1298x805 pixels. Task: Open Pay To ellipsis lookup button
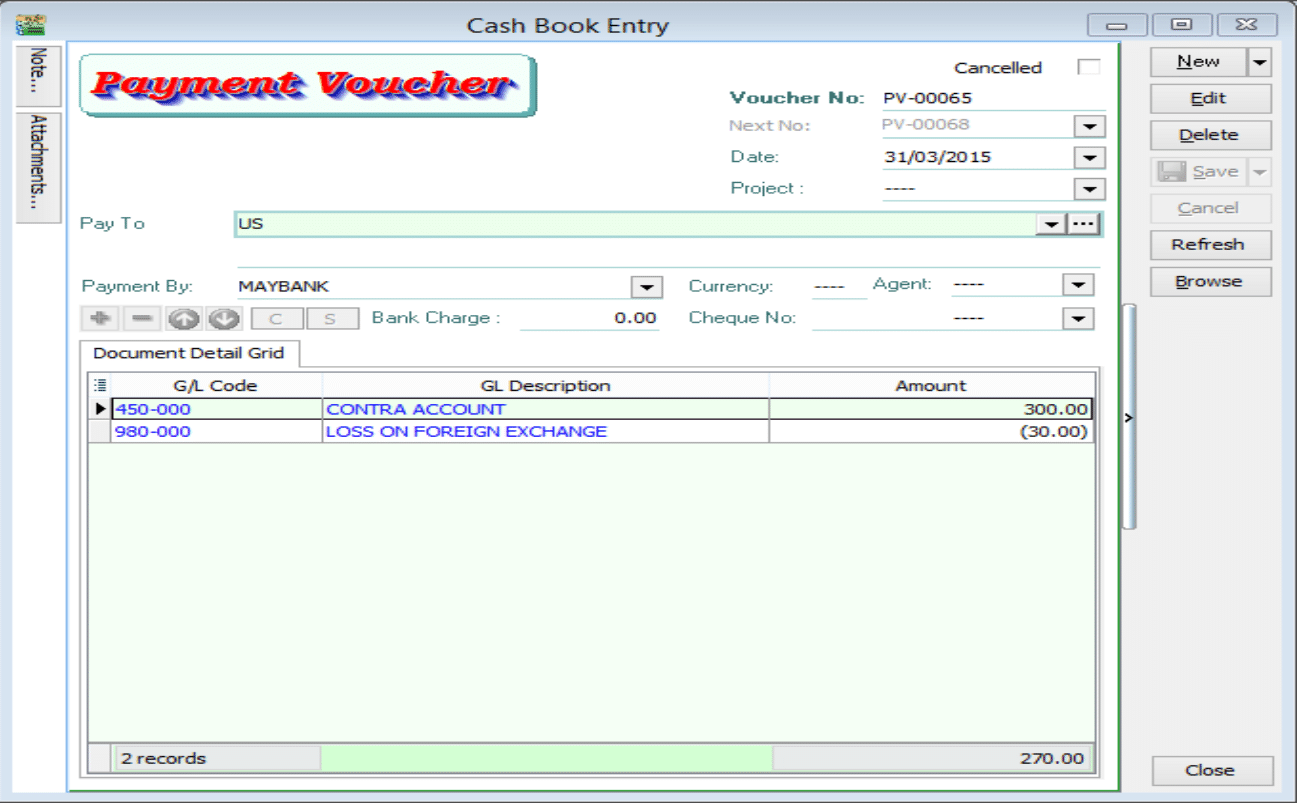[1083, 224]
